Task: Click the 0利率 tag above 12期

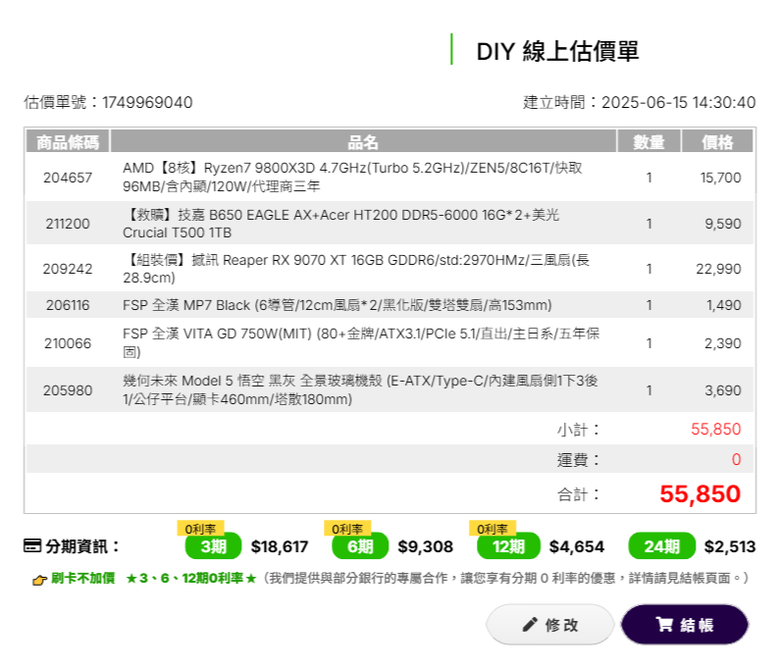Action: pyautogui.click(x=492, y=528)
